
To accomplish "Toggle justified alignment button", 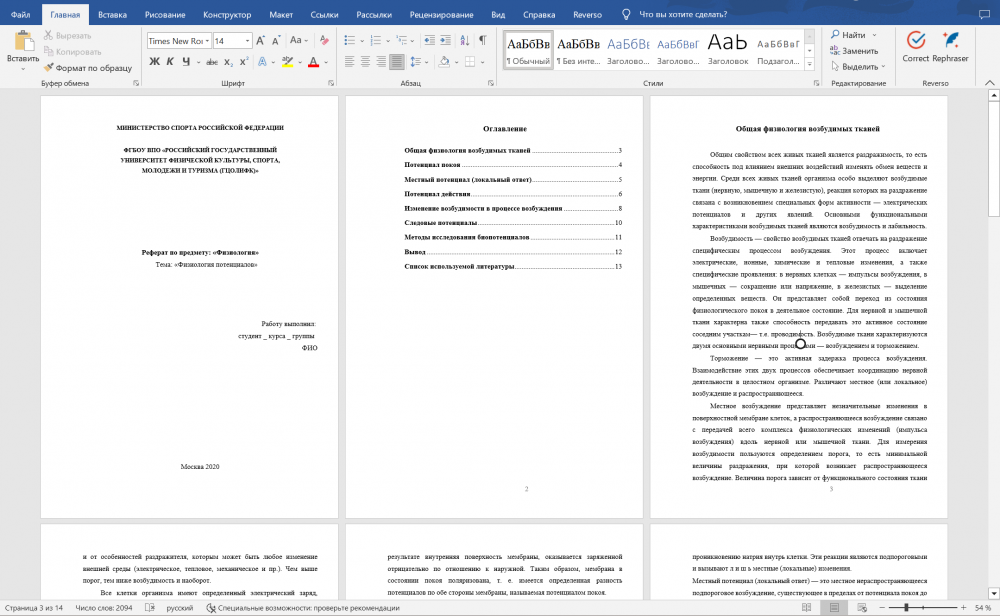I will pyautogui.click(x=397, y=62).
